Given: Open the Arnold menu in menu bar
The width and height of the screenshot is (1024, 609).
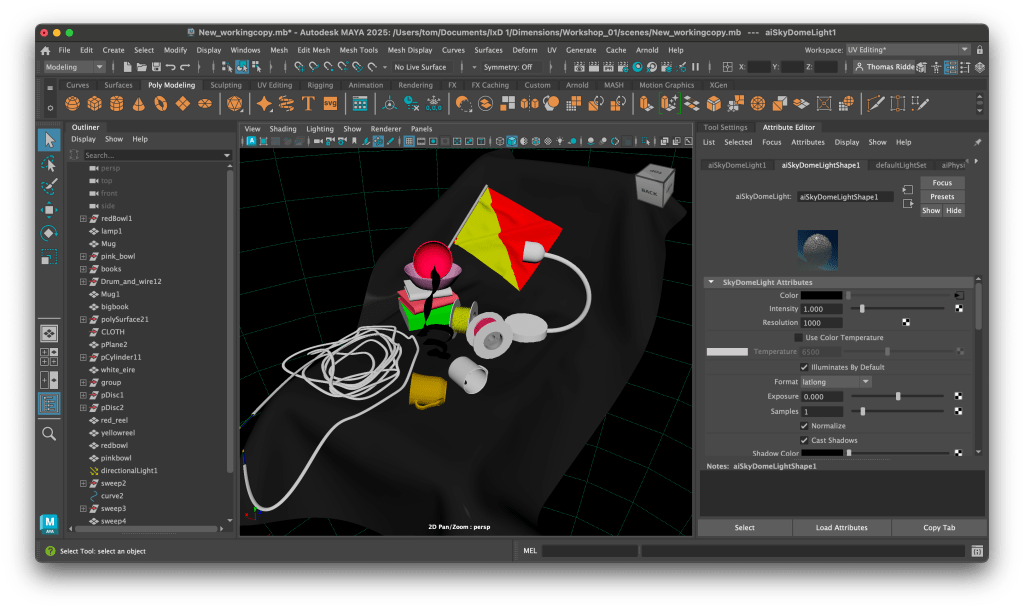Looking at the screenshot, I should 647,50.
